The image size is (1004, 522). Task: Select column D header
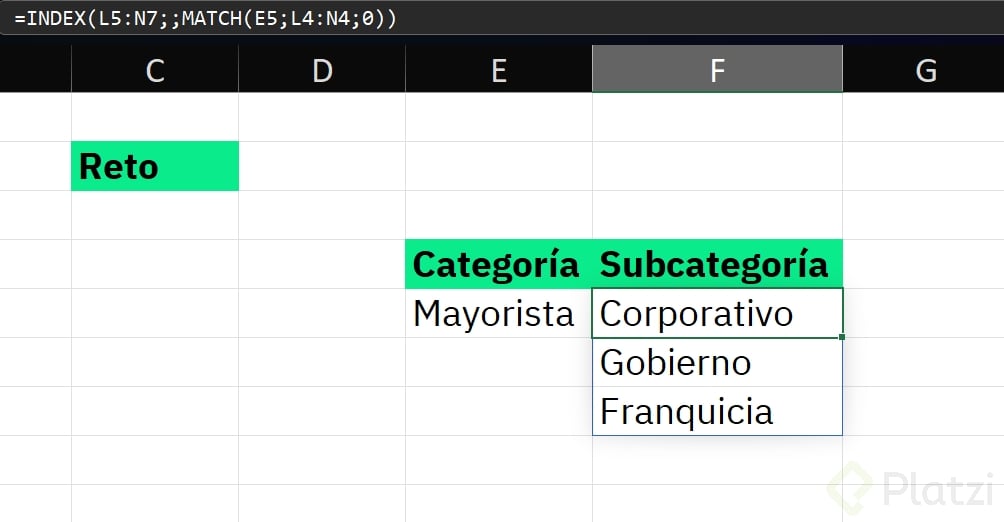click(322, 70)
